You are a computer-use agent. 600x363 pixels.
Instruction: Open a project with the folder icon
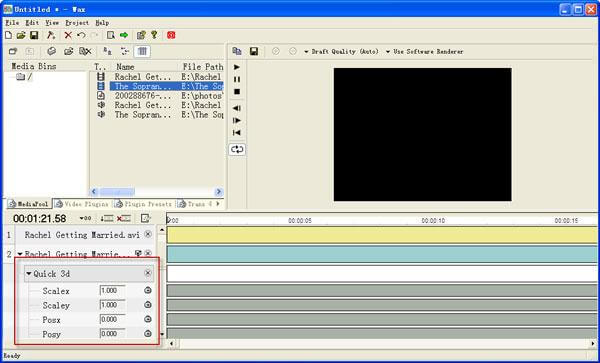[21, 35]
